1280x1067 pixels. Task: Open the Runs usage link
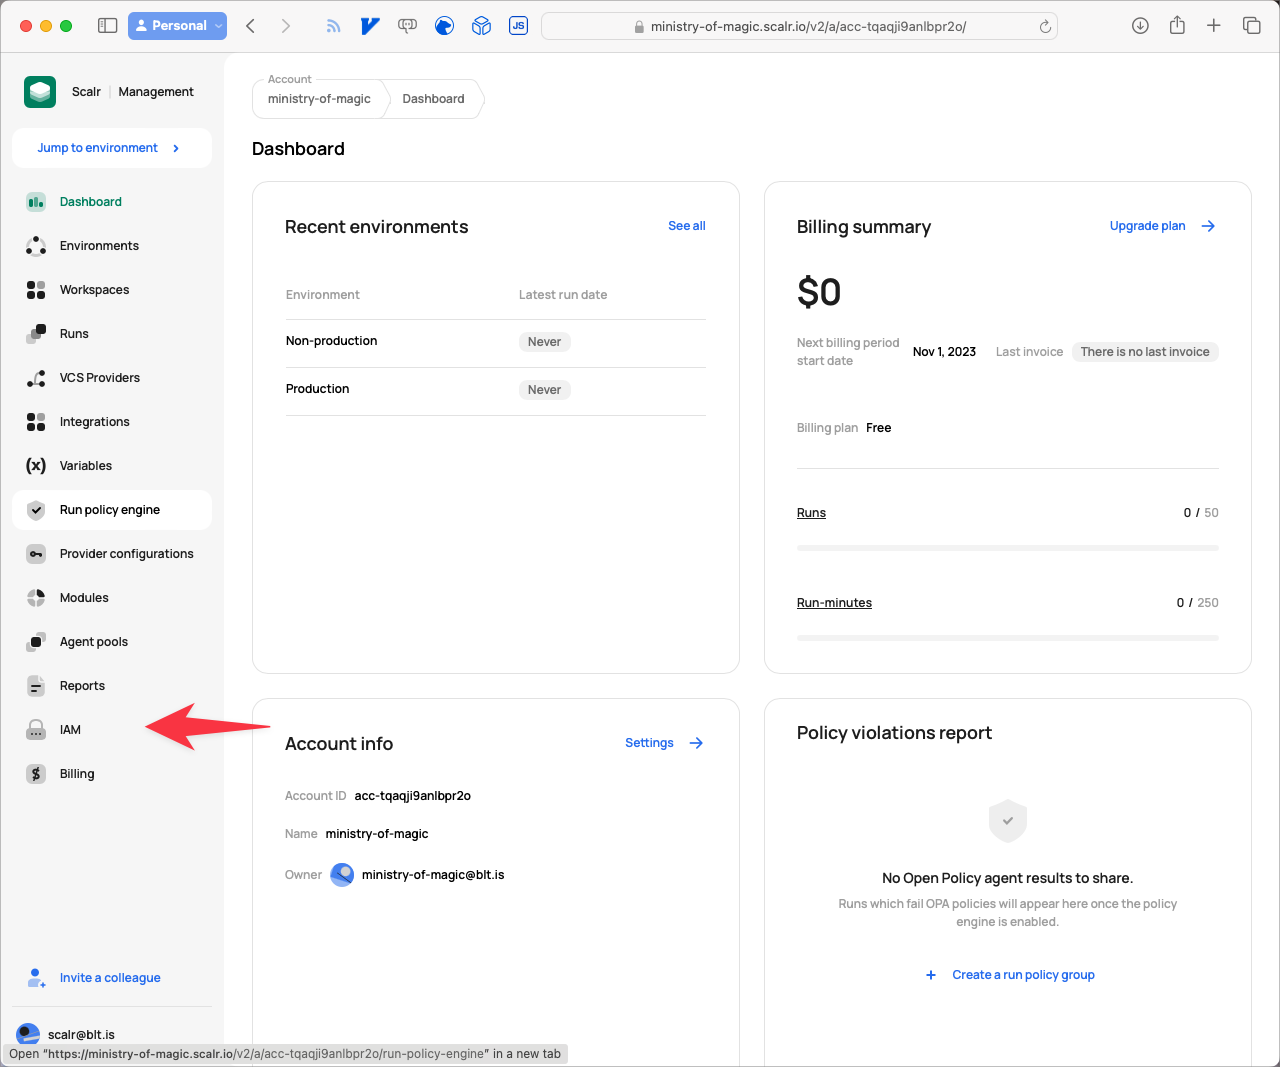pos(811,513)
